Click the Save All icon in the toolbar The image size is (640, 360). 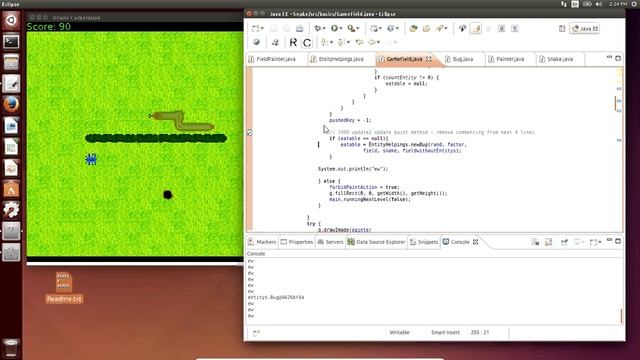pyautogui.click(x=287, y=28)
